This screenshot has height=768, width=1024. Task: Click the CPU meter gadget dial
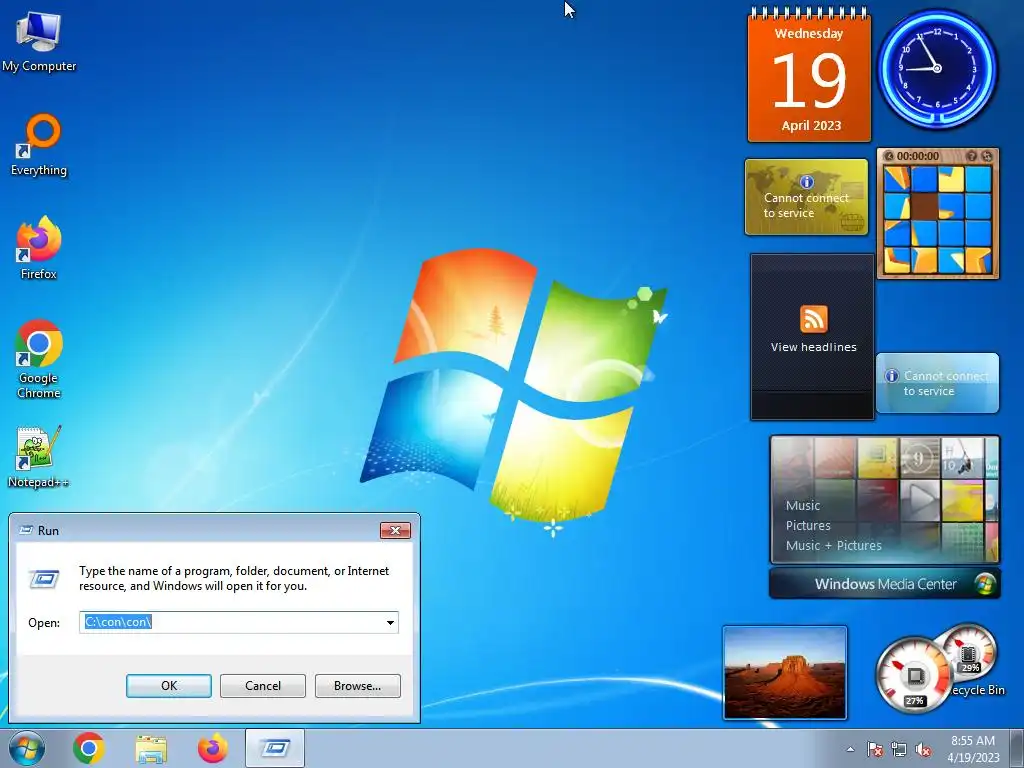pyautogui.click(x=913, y=675)
